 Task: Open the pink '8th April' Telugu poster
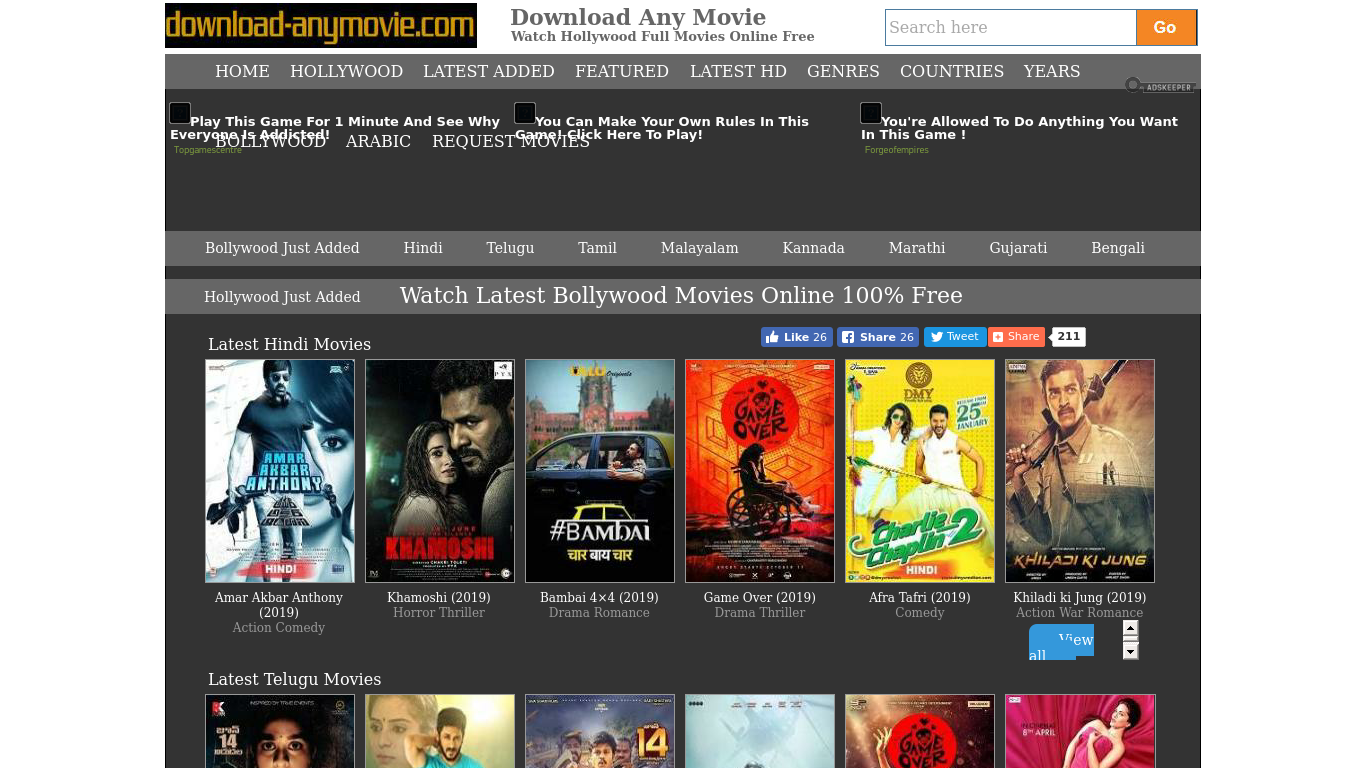click(1080, 731)
